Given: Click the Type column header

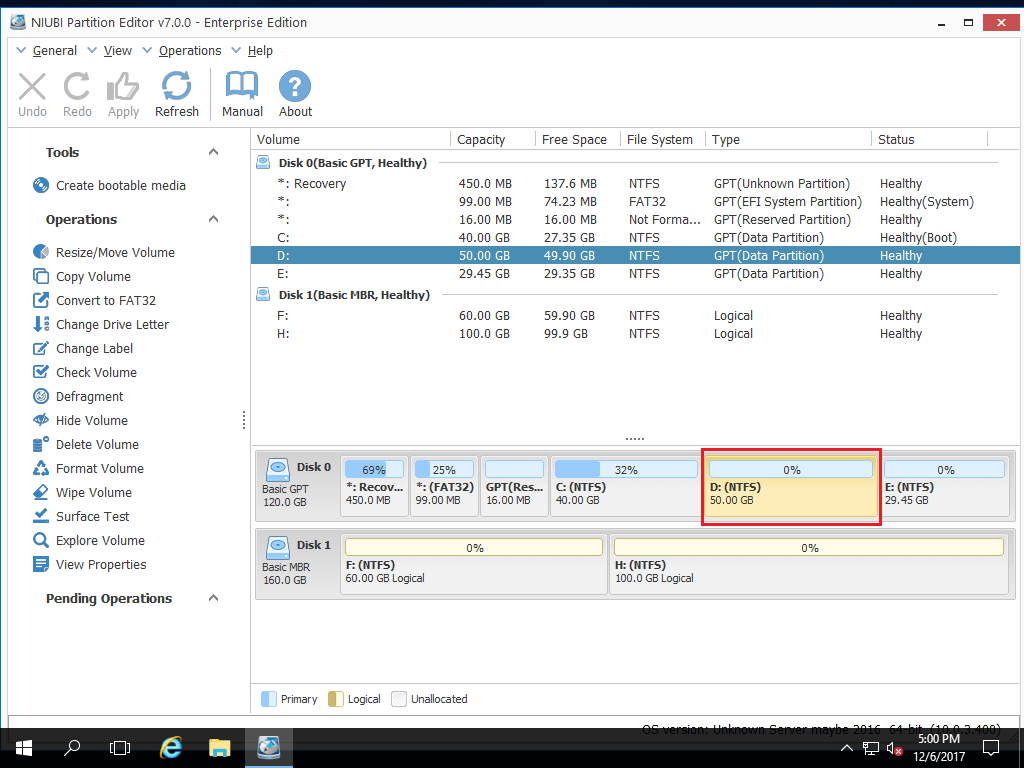Looking at the screenshot, I should (x=788, y=139).
